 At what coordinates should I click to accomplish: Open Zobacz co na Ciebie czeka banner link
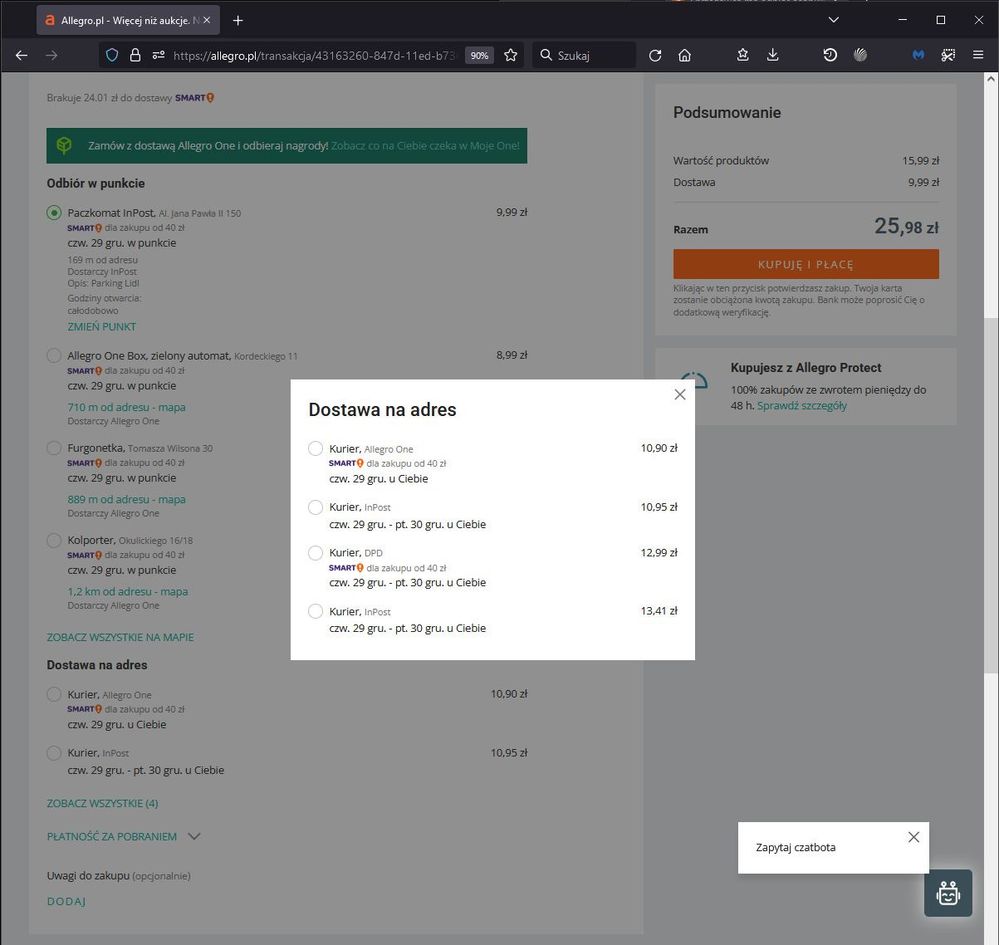click(x=425, y=145)
